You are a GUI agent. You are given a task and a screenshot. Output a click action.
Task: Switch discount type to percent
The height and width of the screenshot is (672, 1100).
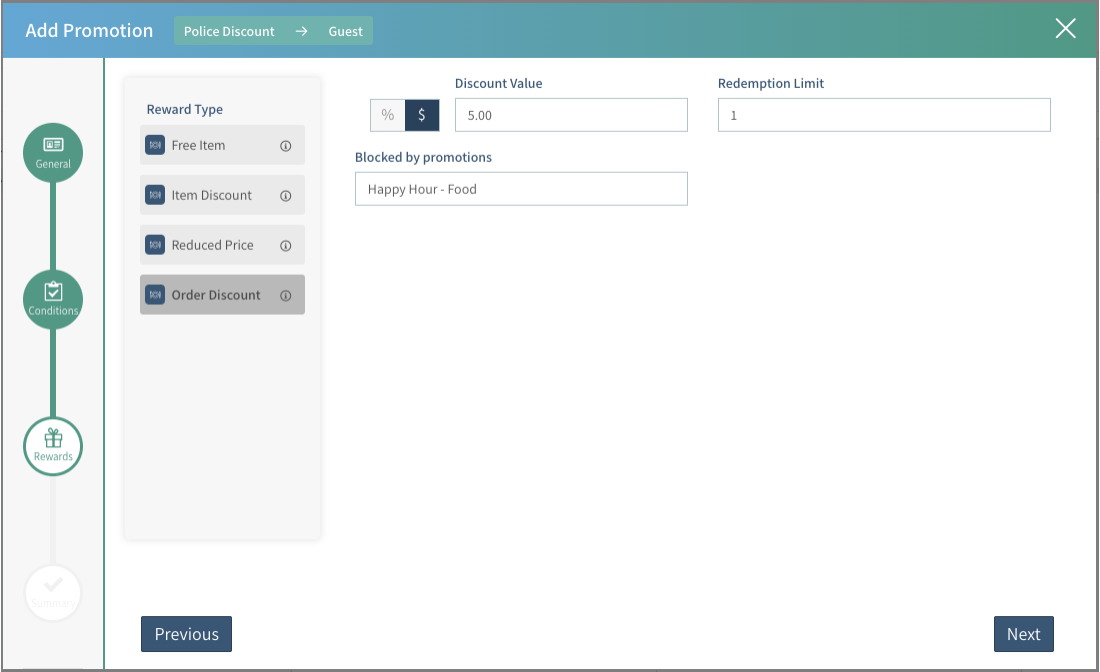tap(388, 115)
